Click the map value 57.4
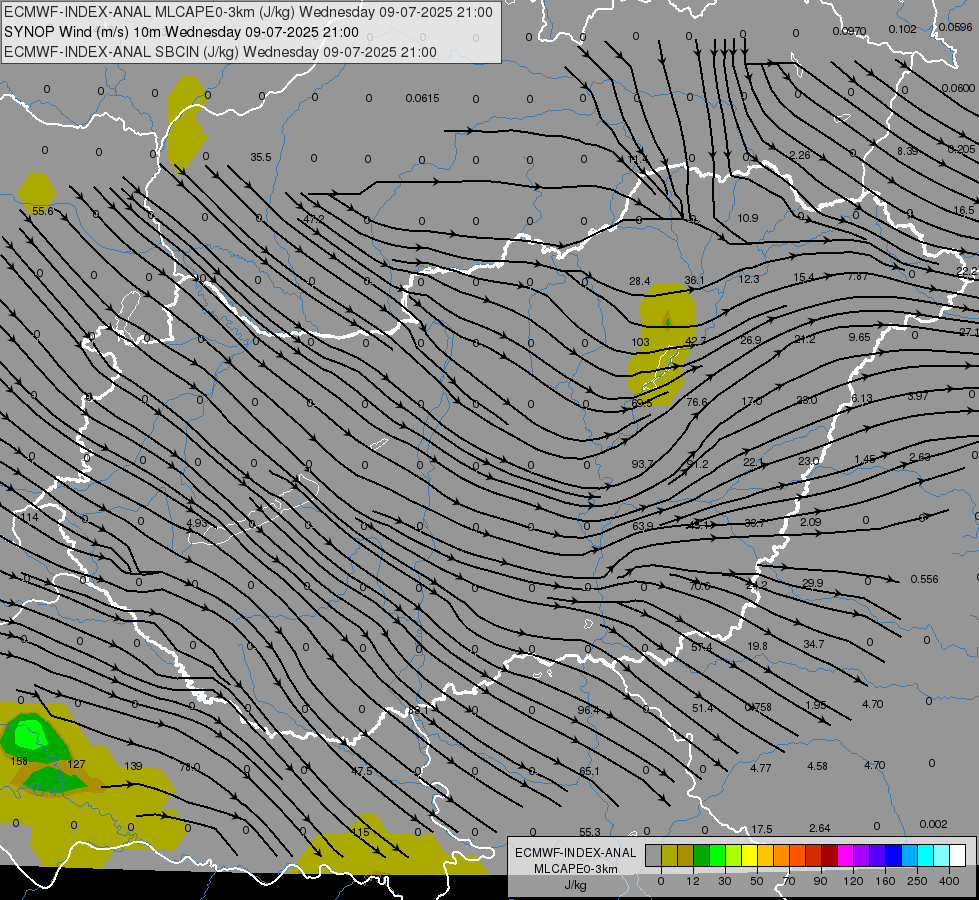 [x=702, y=647]
